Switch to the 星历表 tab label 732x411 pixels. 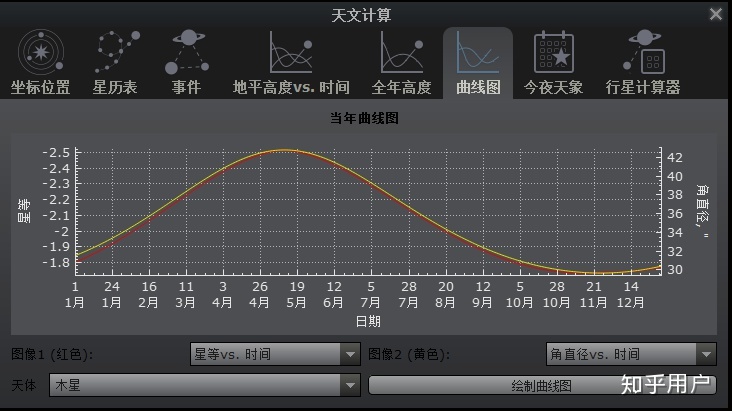(x=115, y=87)
